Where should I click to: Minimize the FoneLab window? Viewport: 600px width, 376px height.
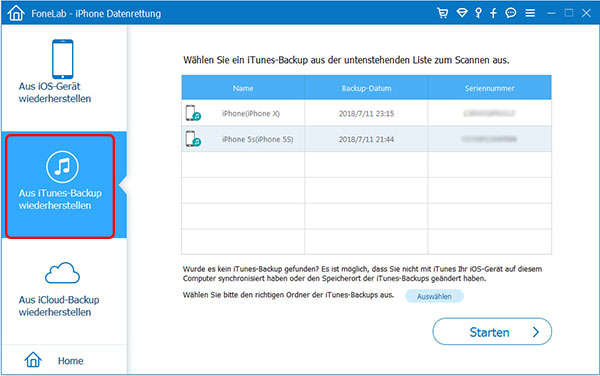point(551,13)
